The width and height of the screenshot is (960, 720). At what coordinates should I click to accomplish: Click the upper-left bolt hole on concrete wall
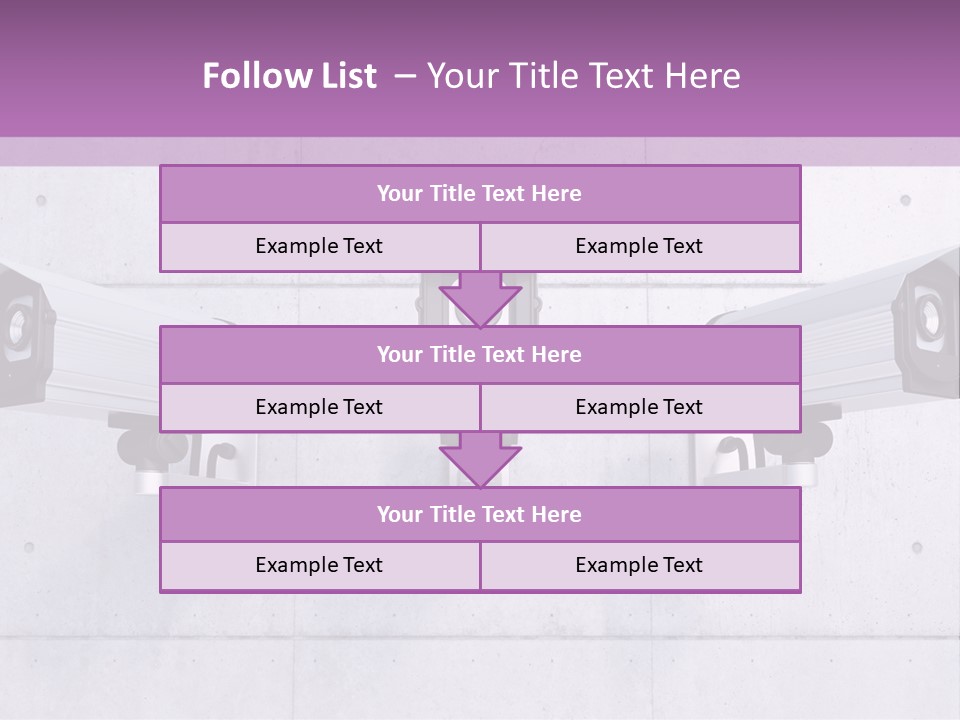[x=41, y=200]
